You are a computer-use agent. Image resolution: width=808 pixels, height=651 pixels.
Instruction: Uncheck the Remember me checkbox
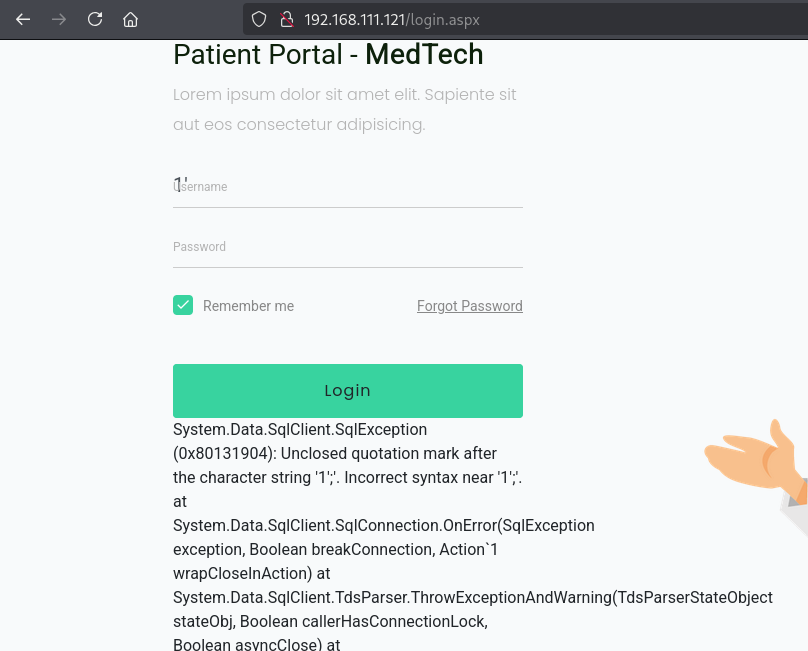[x=183, y=305]
